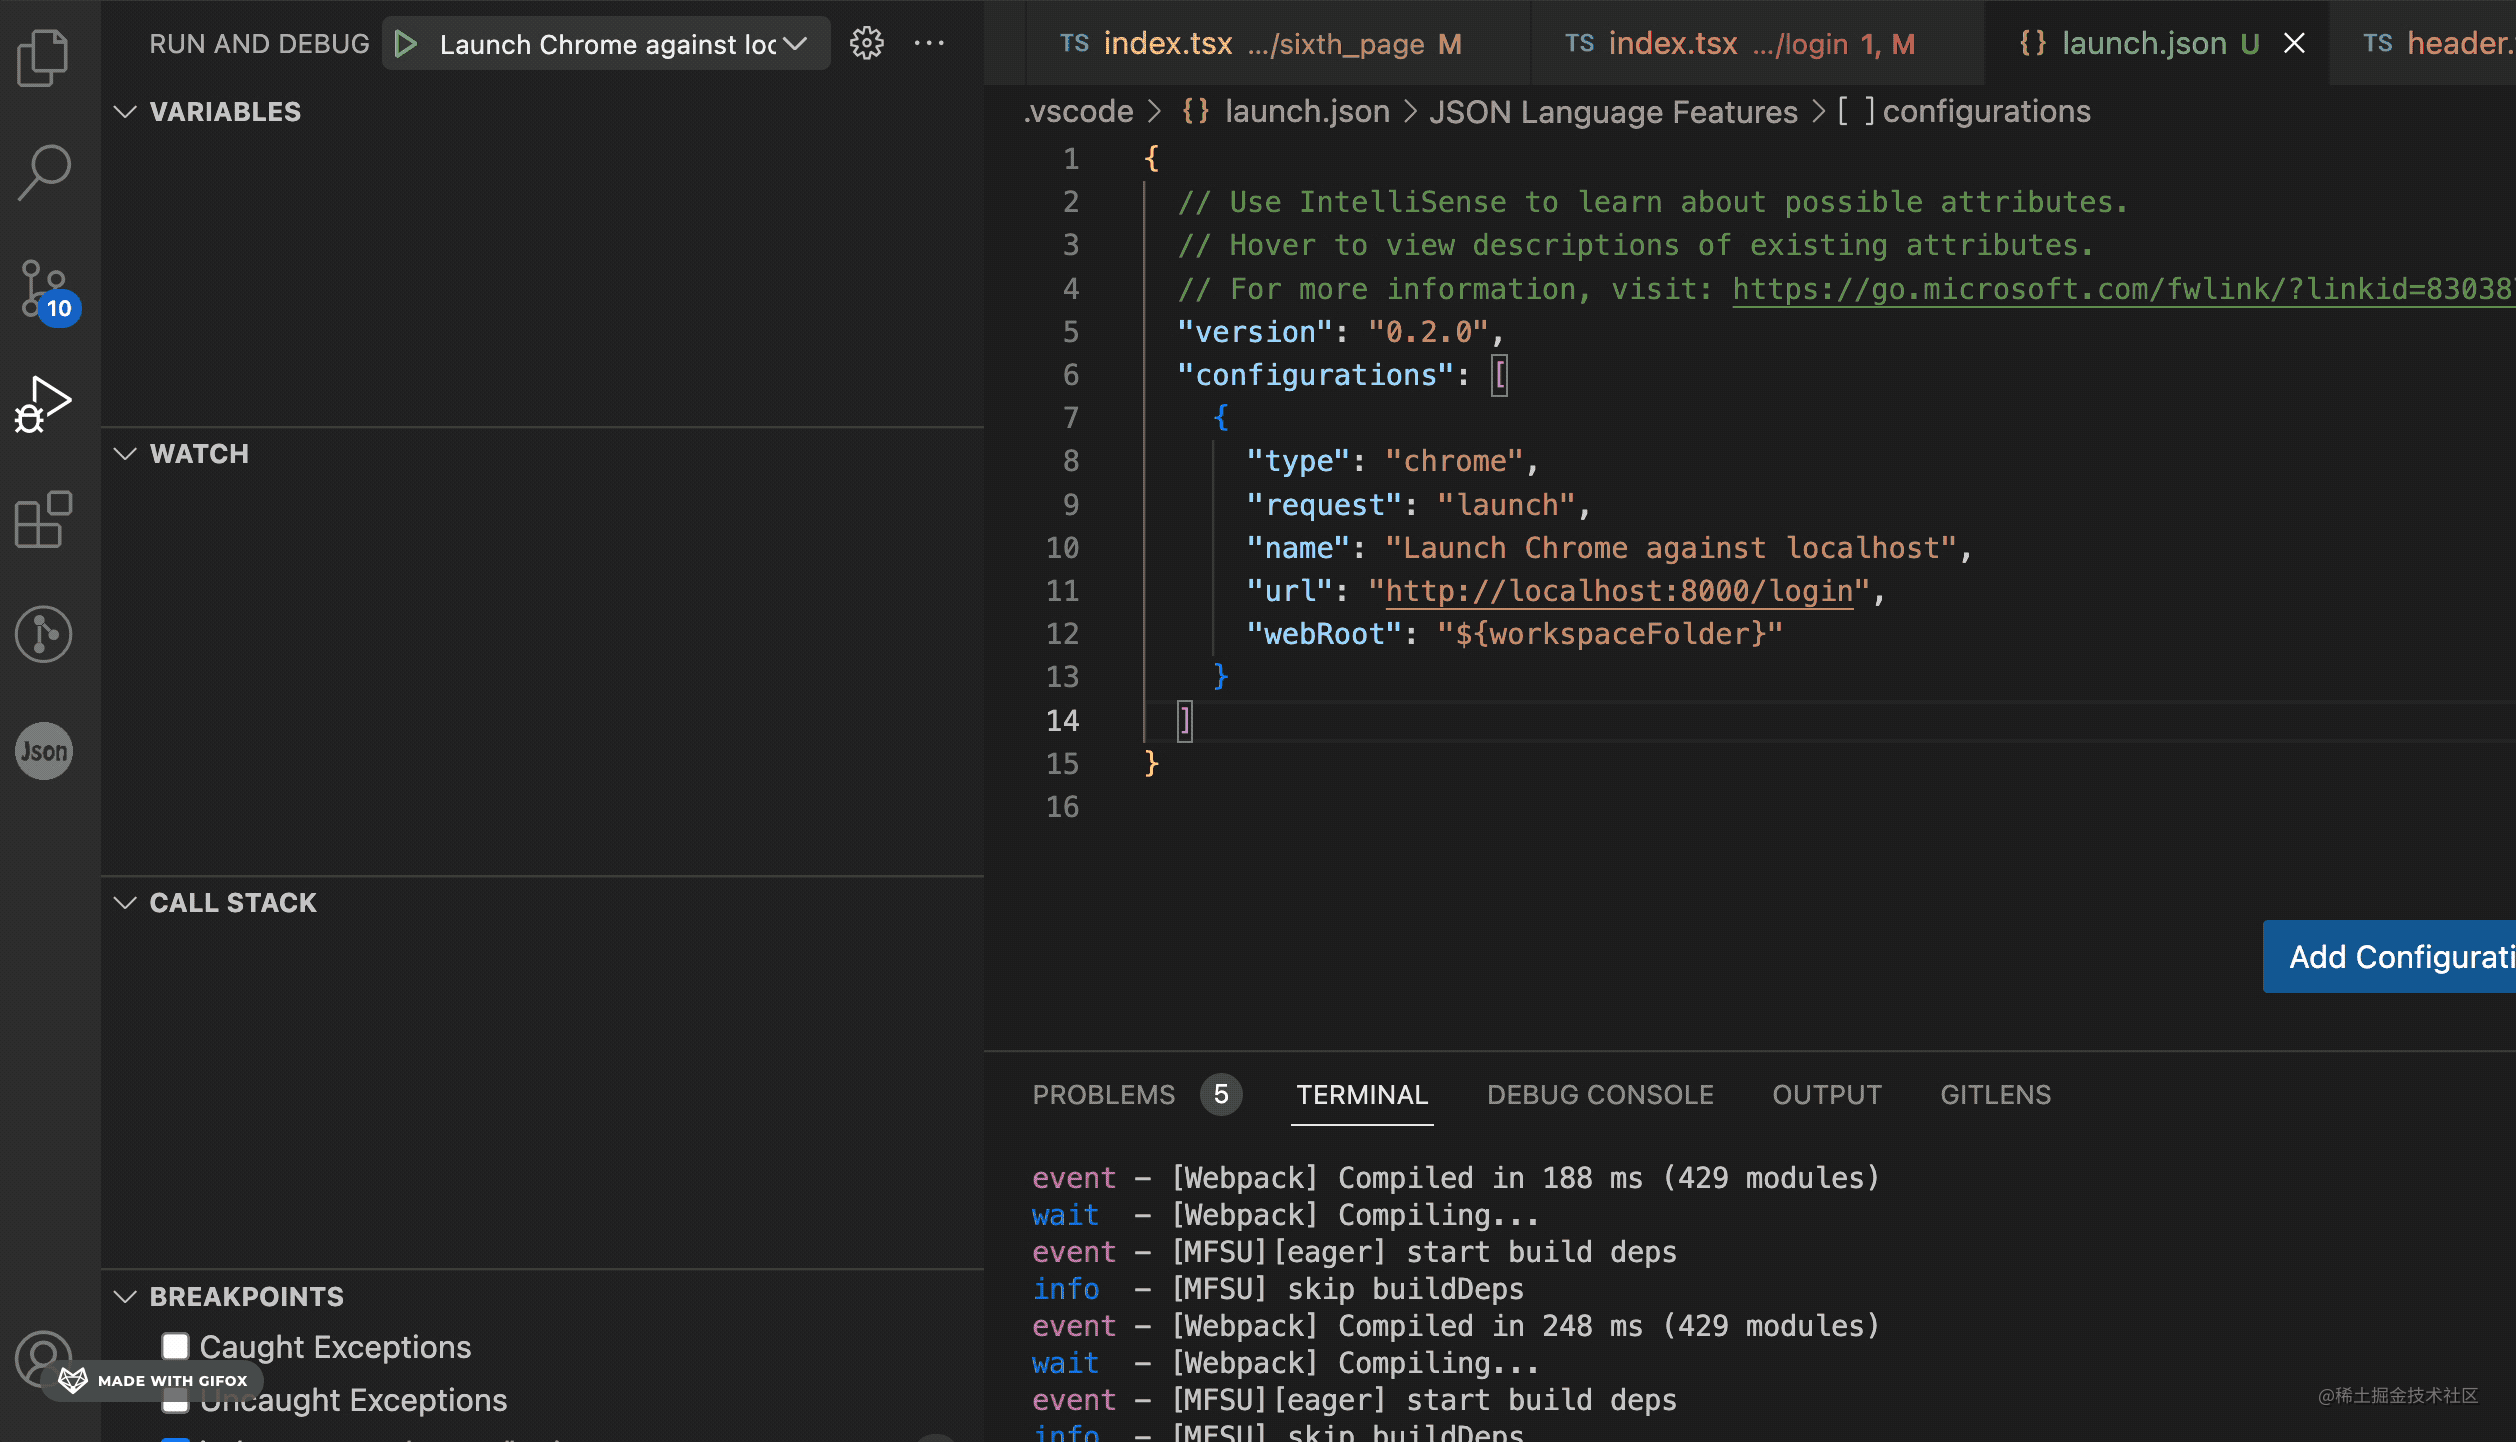Open the GitLens sidebar icon

click(43, 634)
